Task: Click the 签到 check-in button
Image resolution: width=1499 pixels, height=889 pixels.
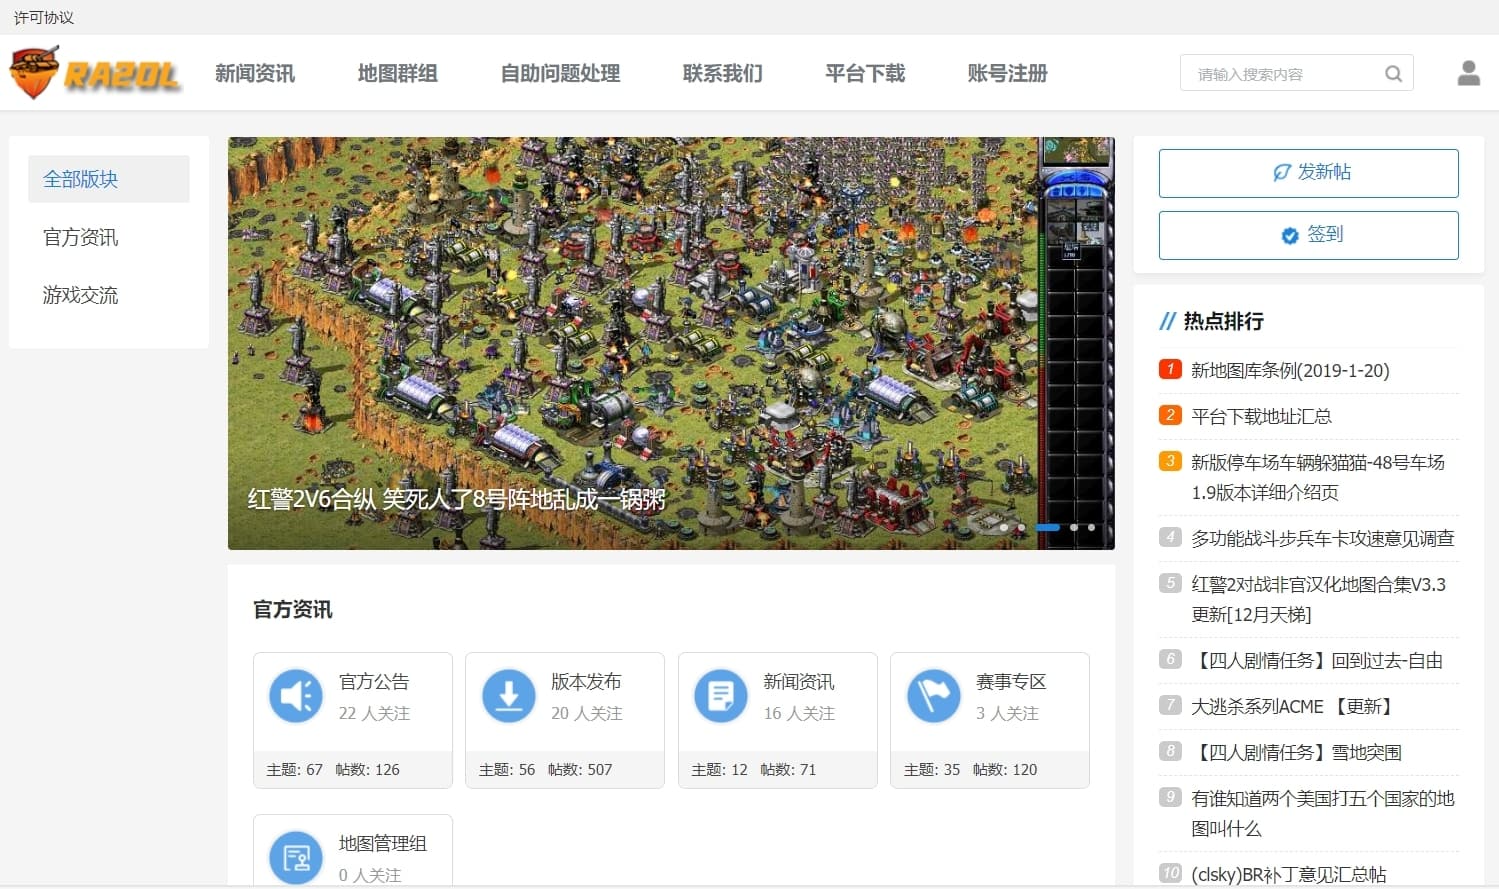Action: (1309, 235)
